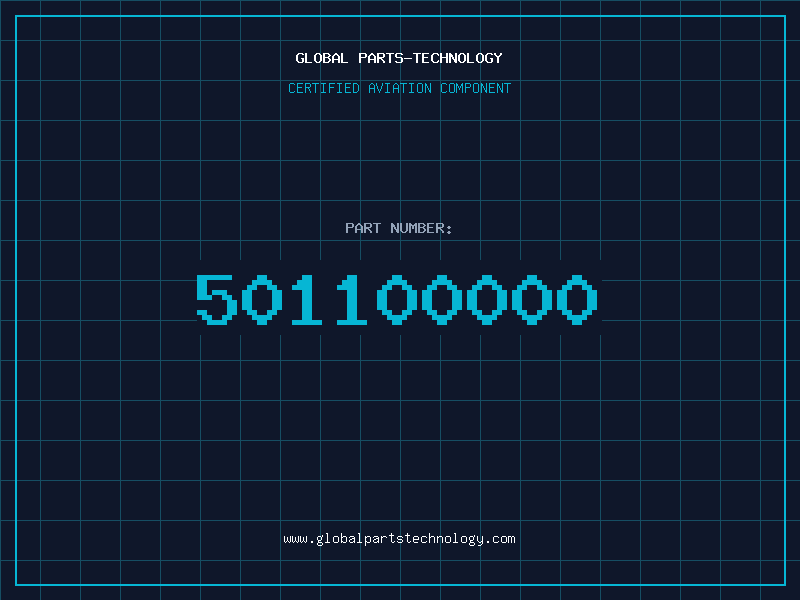Click the CERTIFIED AVIATION COMPONENT subtitle

click(x=399, y=88)
